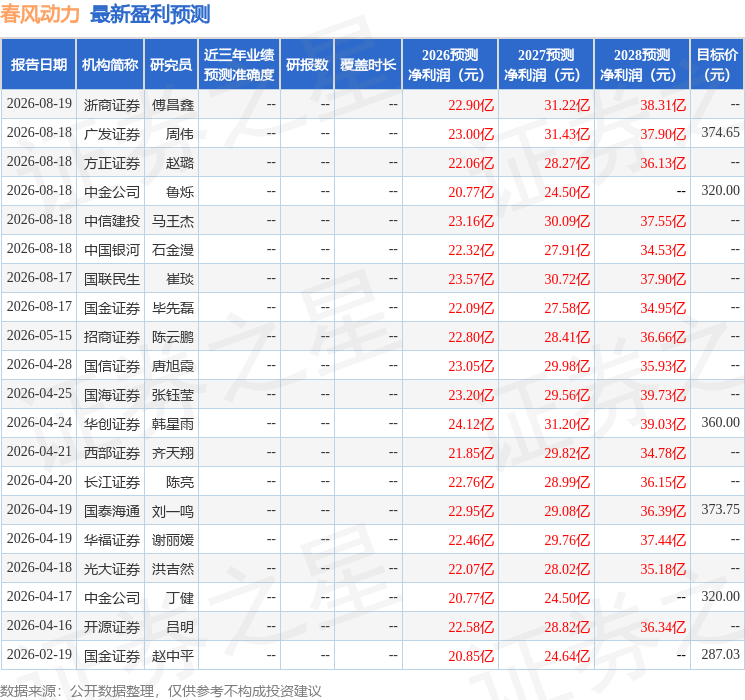Click the 374.65 target price
The height and width of the screenshot is (700, 745).
coord(720,132)
